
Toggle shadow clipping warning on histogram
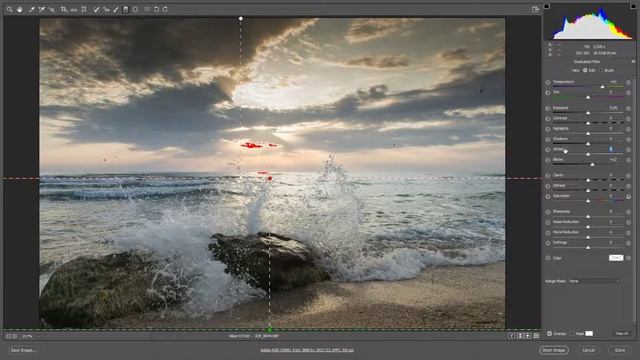click(547, 6)
